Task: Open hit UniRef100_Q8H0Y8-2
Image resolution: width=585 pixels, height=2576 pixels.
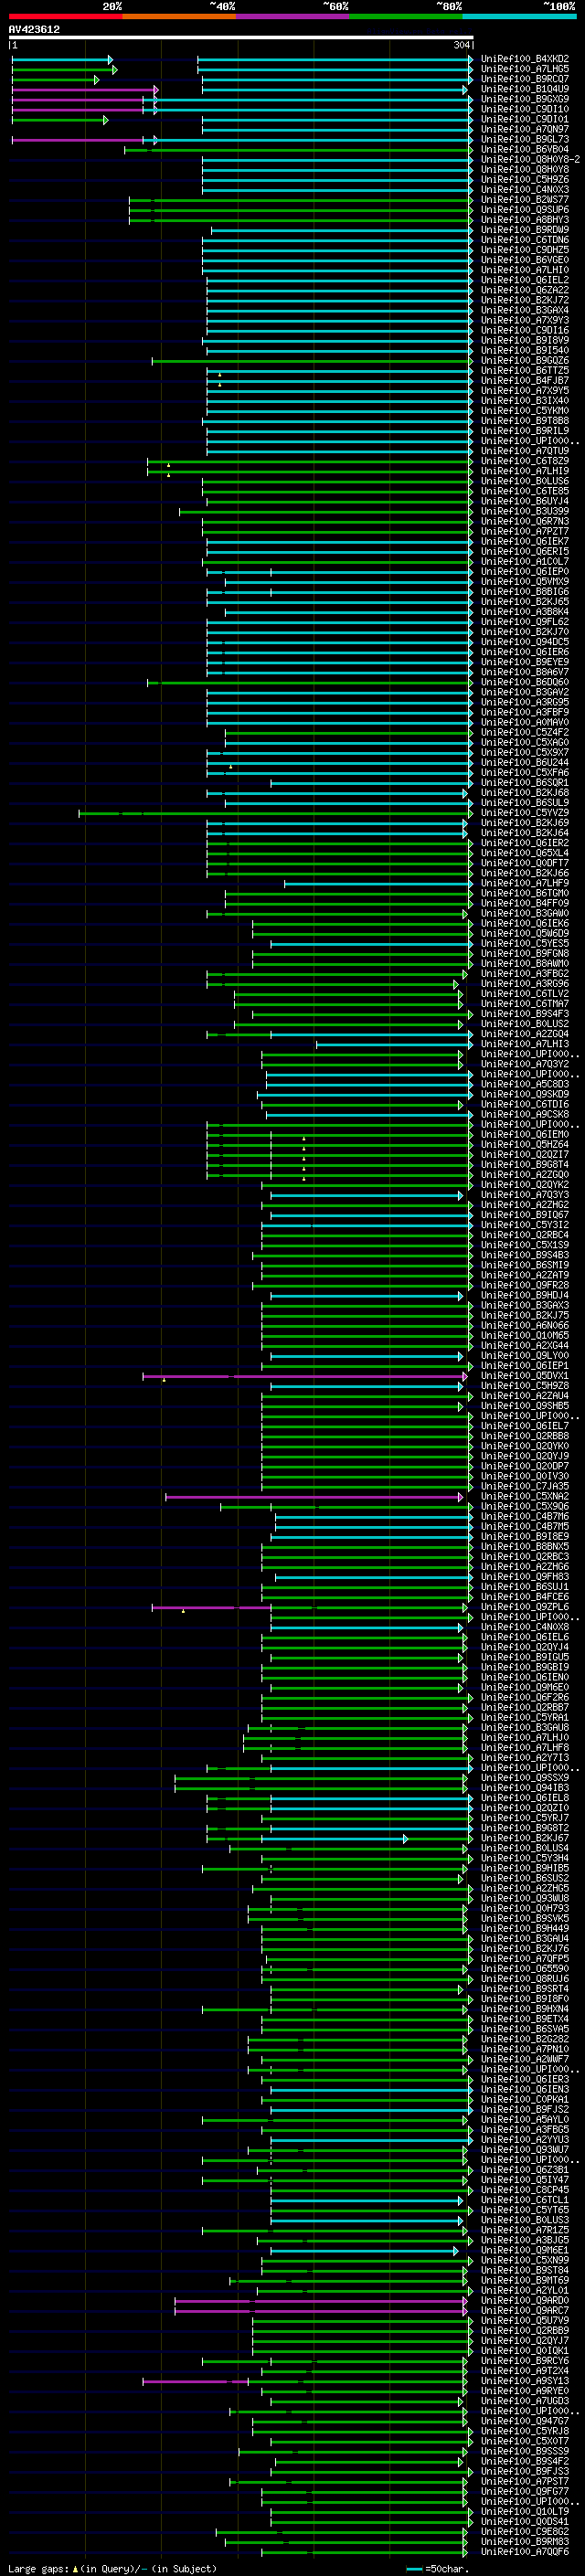Action: pyautogui.click(x=530, y=160)
